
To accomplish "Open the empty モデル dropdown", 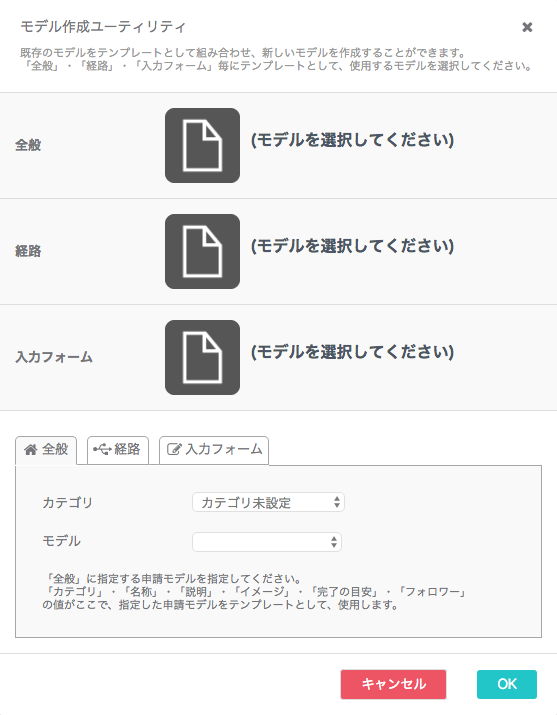I will click(267, 542).
